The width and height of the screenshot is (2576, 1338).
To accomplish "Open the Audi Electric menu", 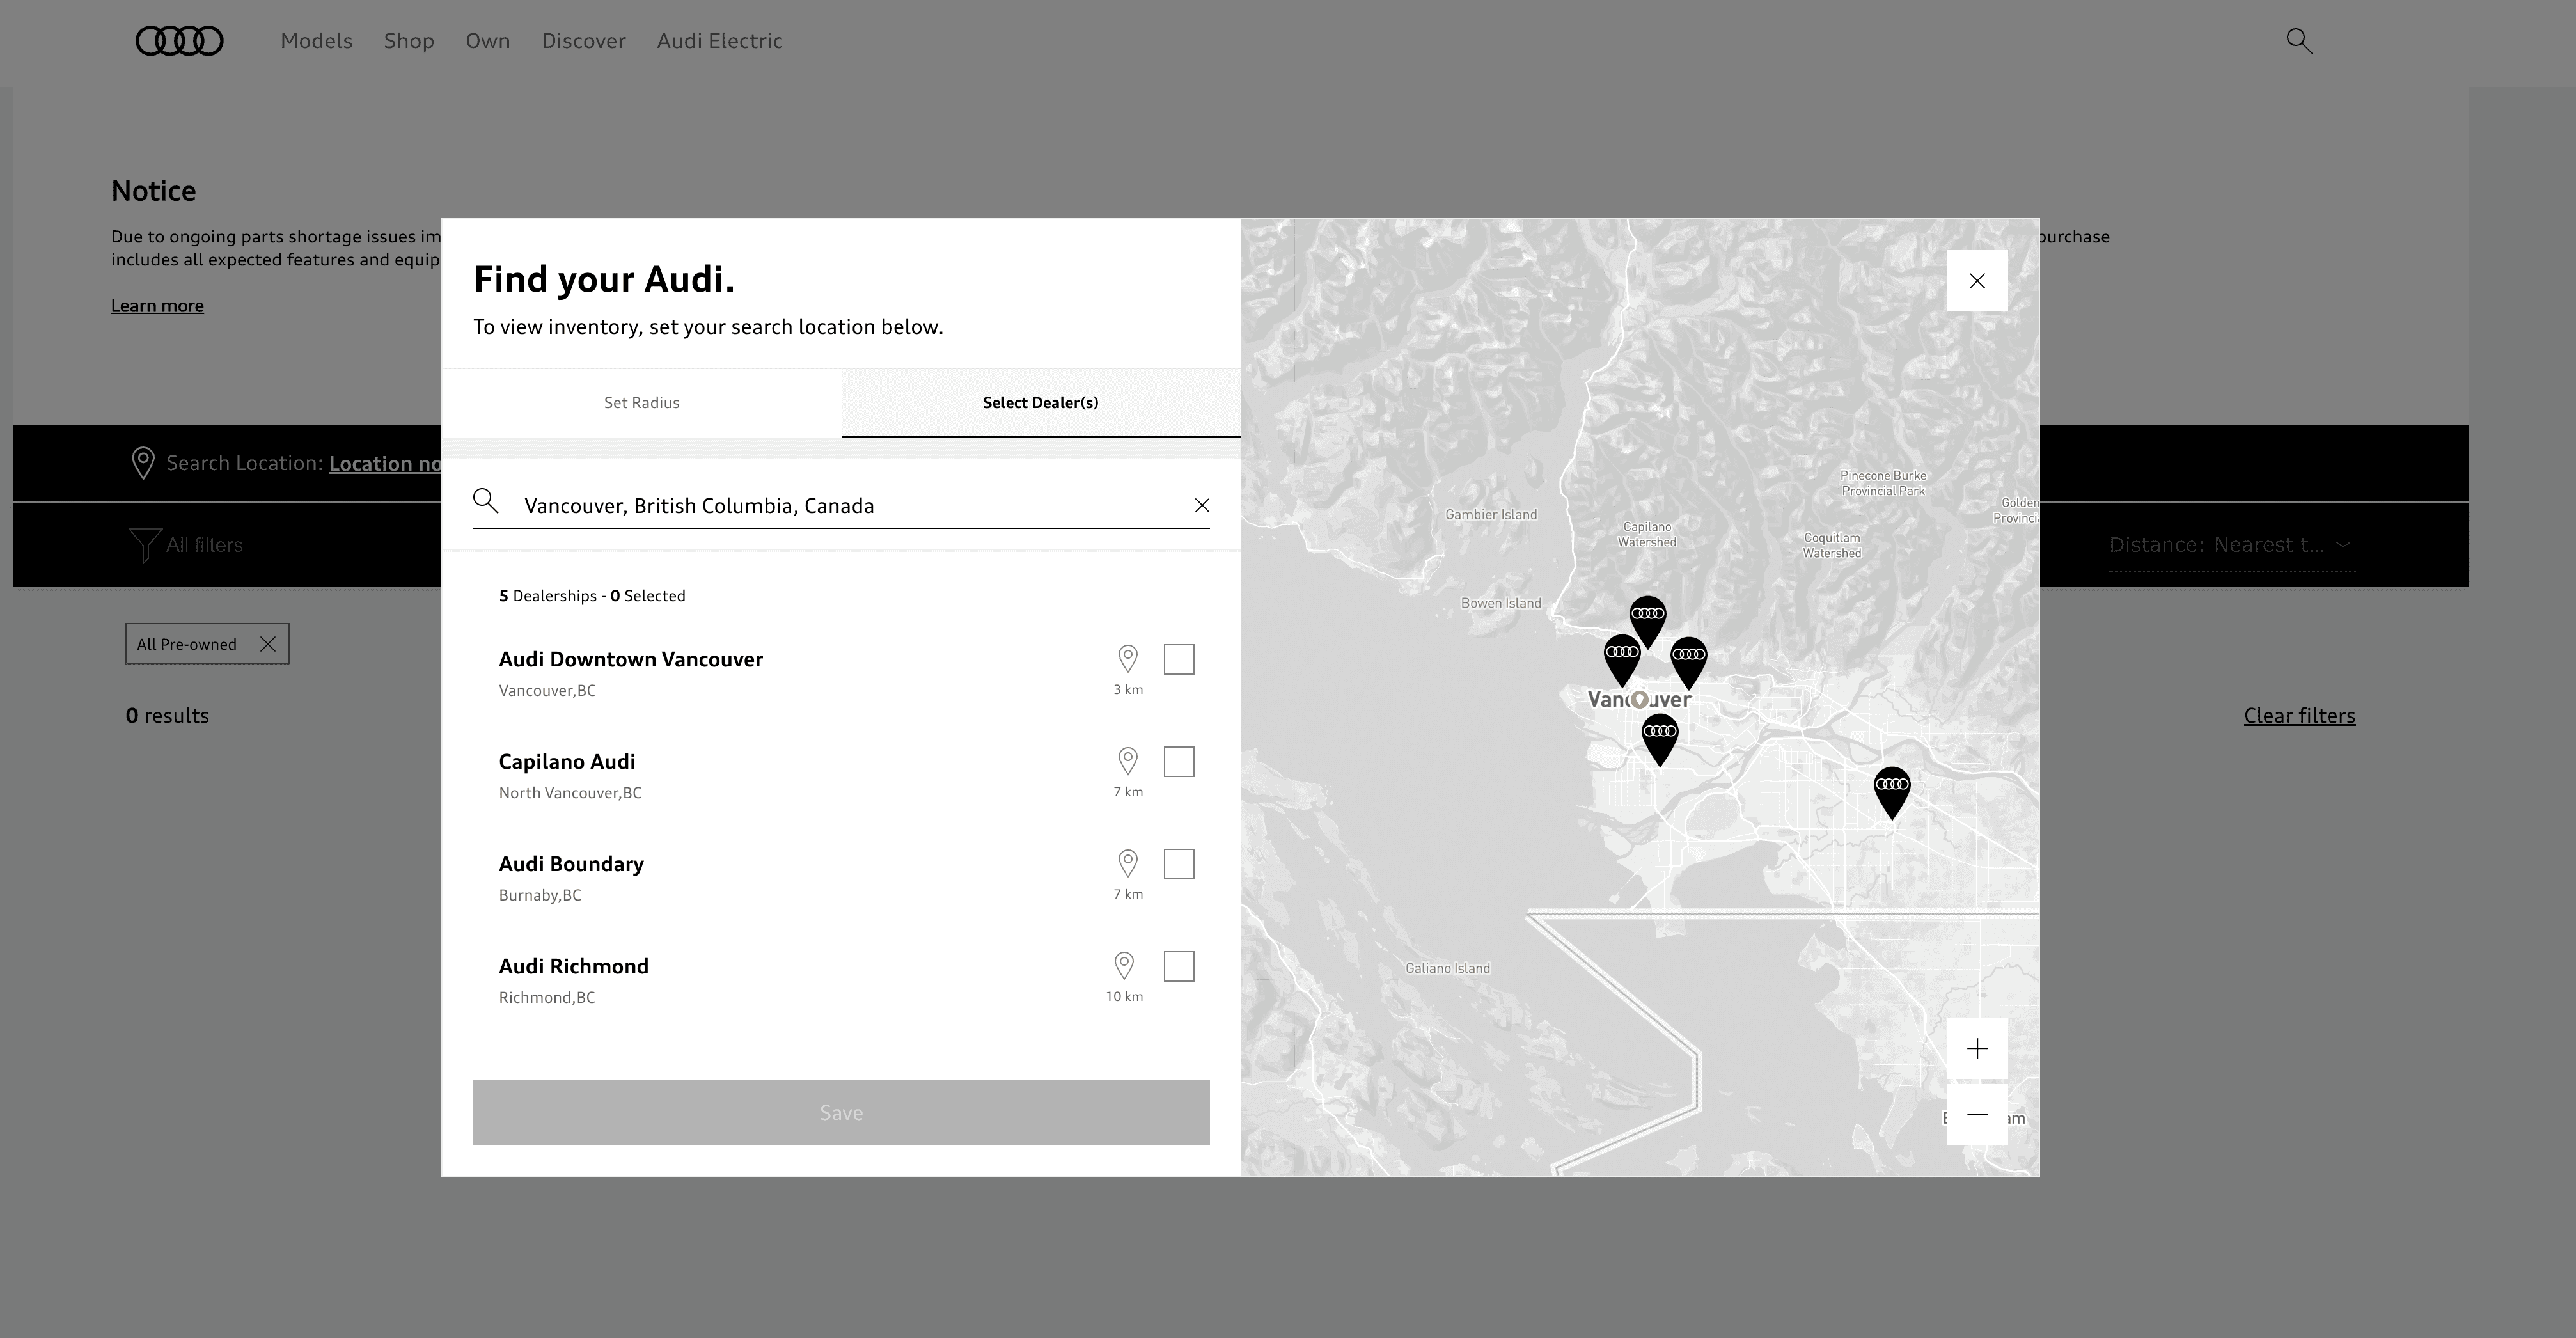I will click(x=719, y=41).
